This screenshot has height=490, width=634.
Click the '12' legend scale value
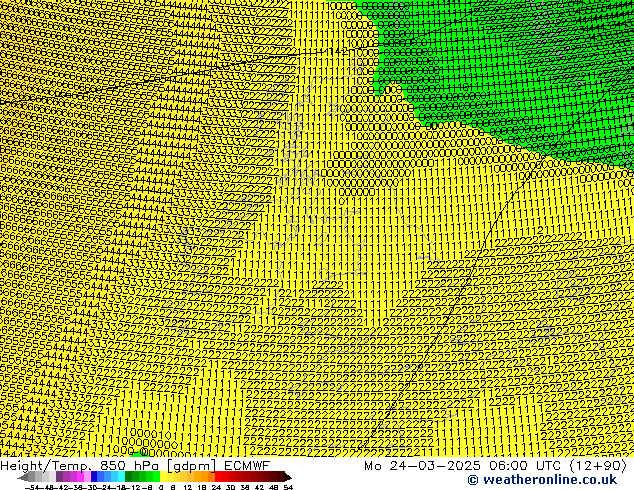click(188, 488)
